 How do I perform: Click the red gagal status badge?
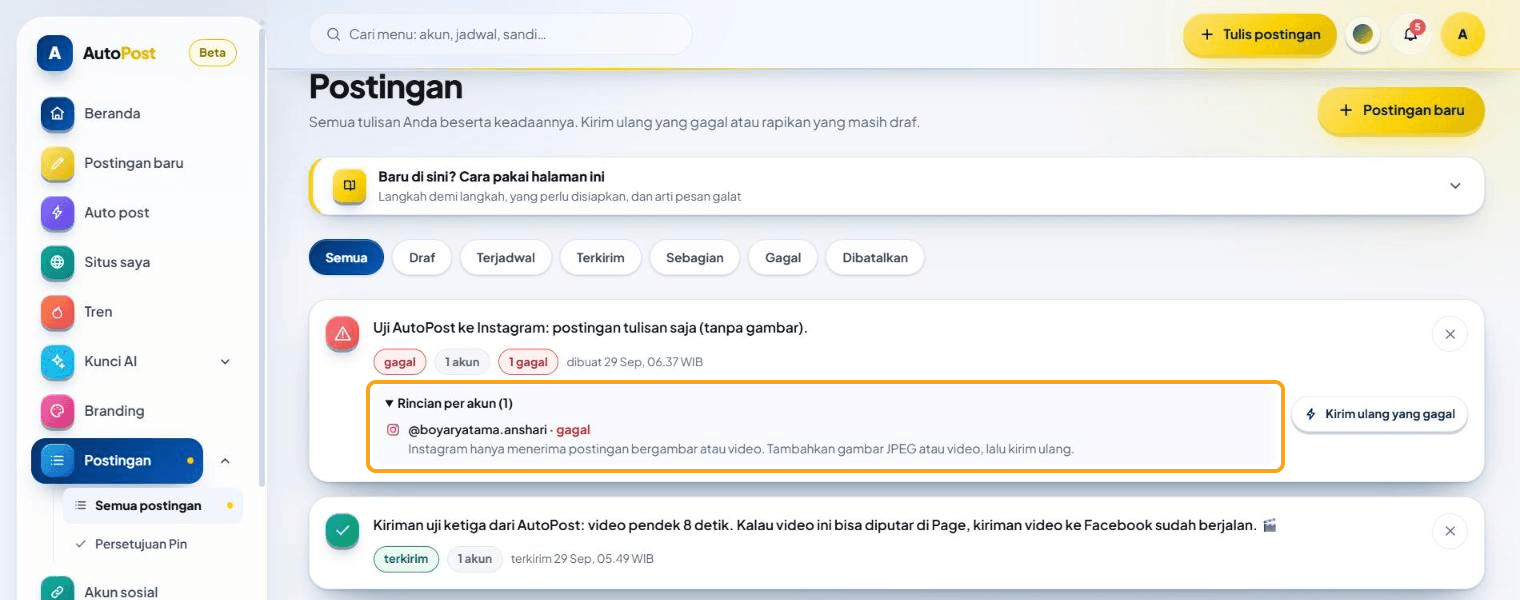pos(400,362)
